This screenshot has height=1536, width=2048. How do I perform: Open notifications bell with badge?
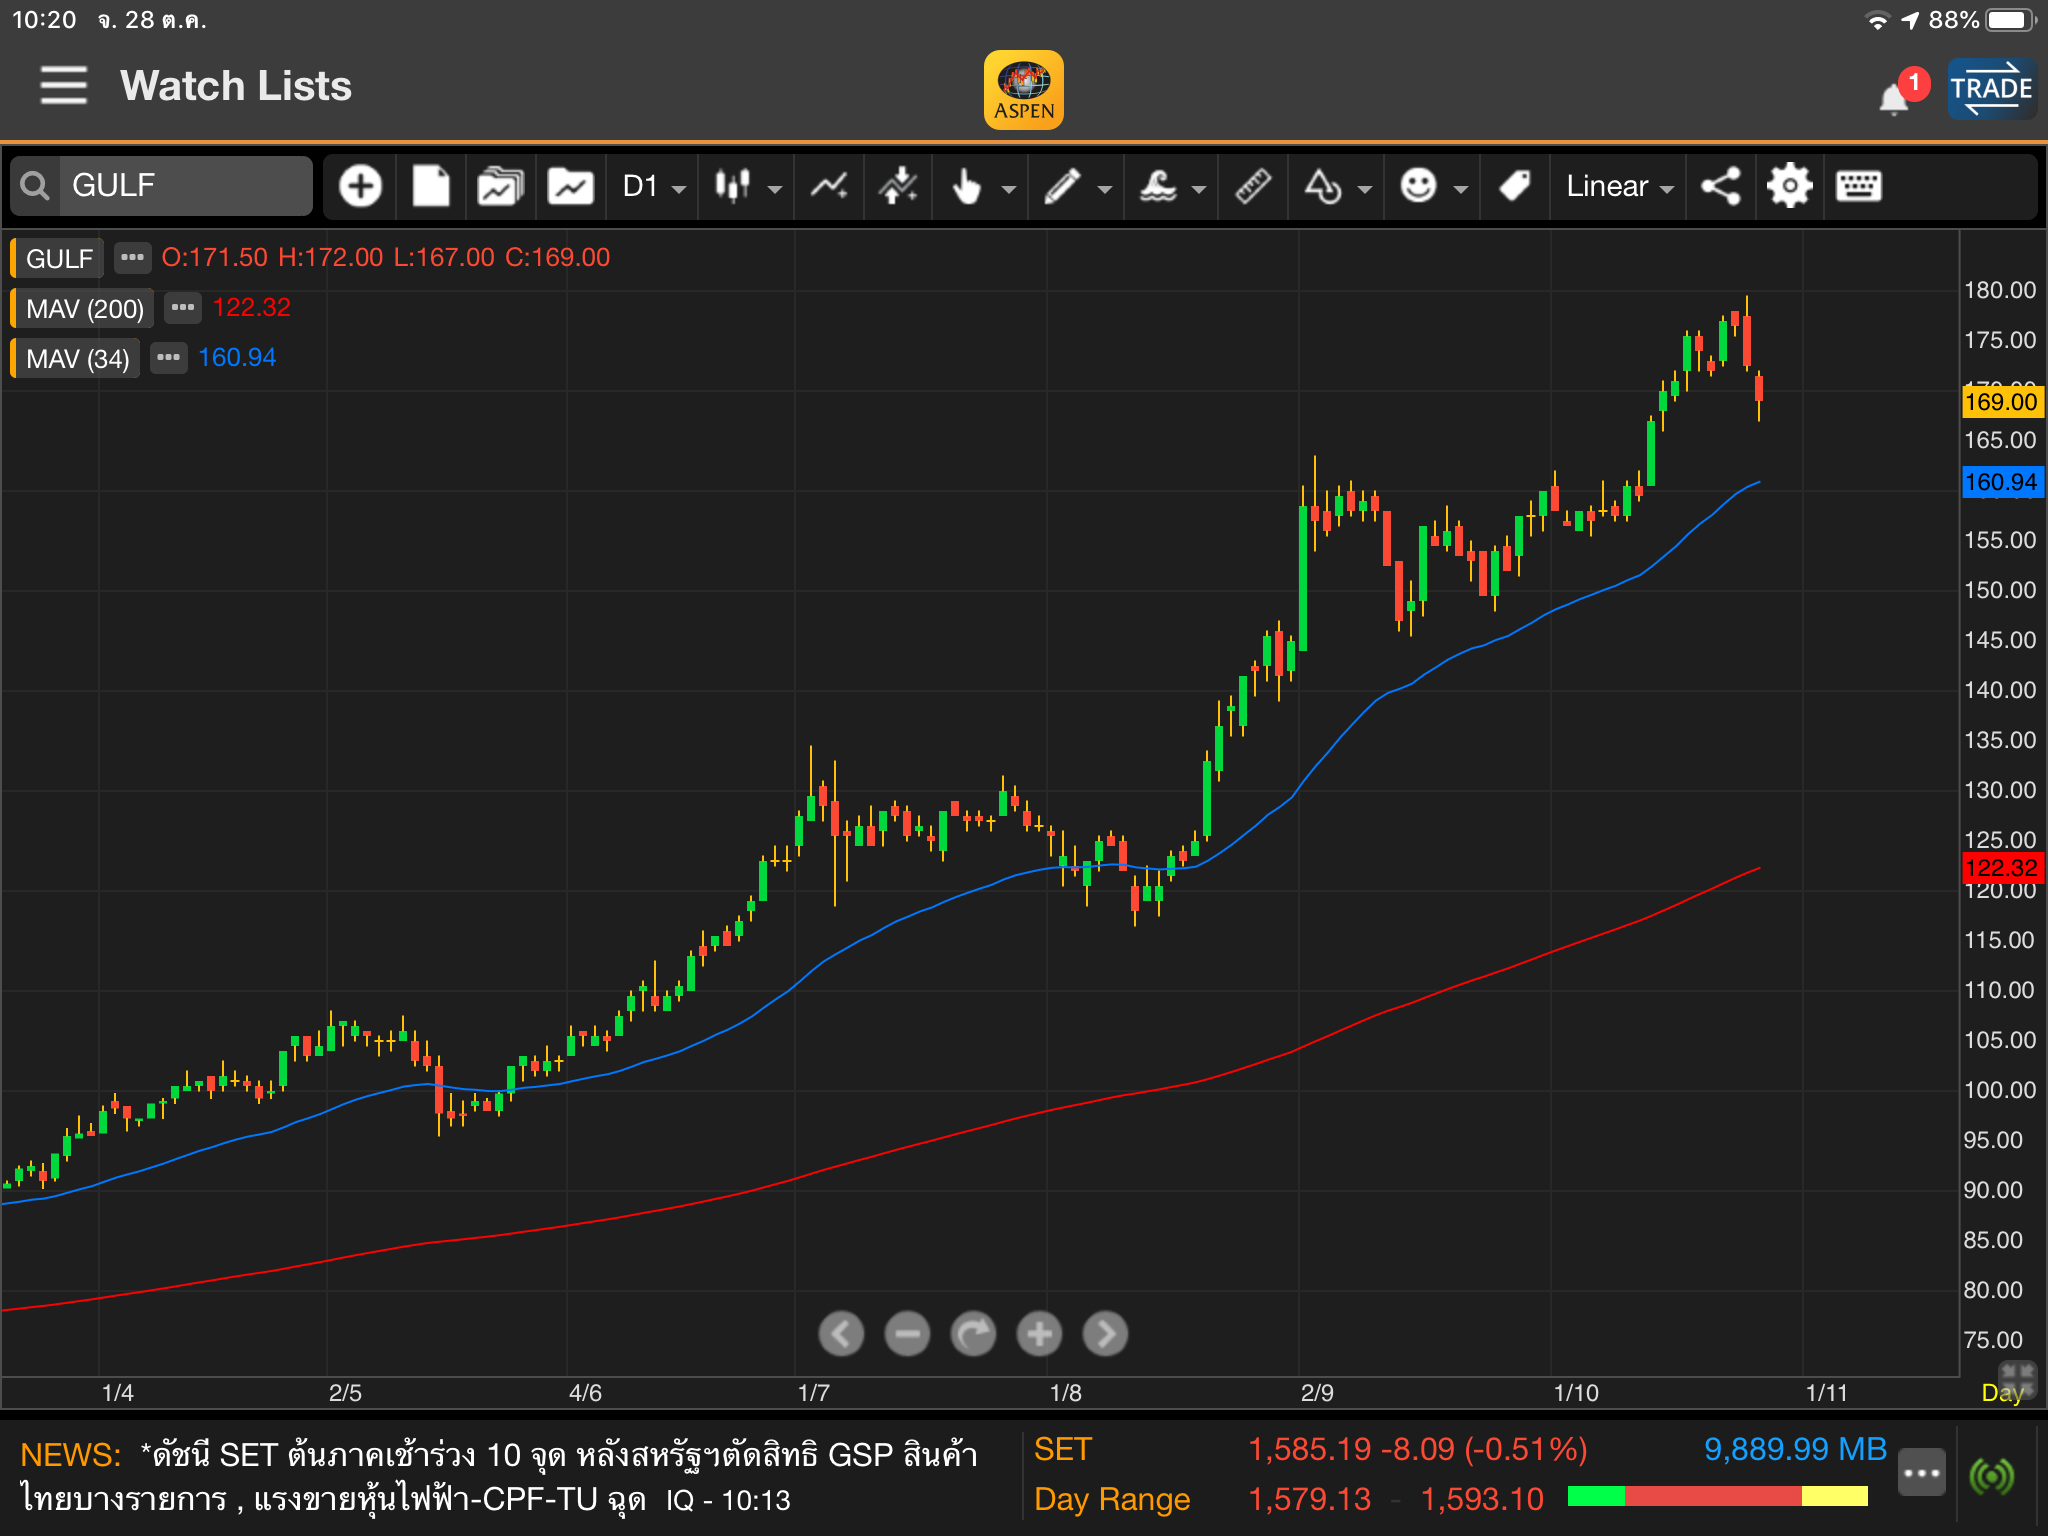pos(1894,98)
